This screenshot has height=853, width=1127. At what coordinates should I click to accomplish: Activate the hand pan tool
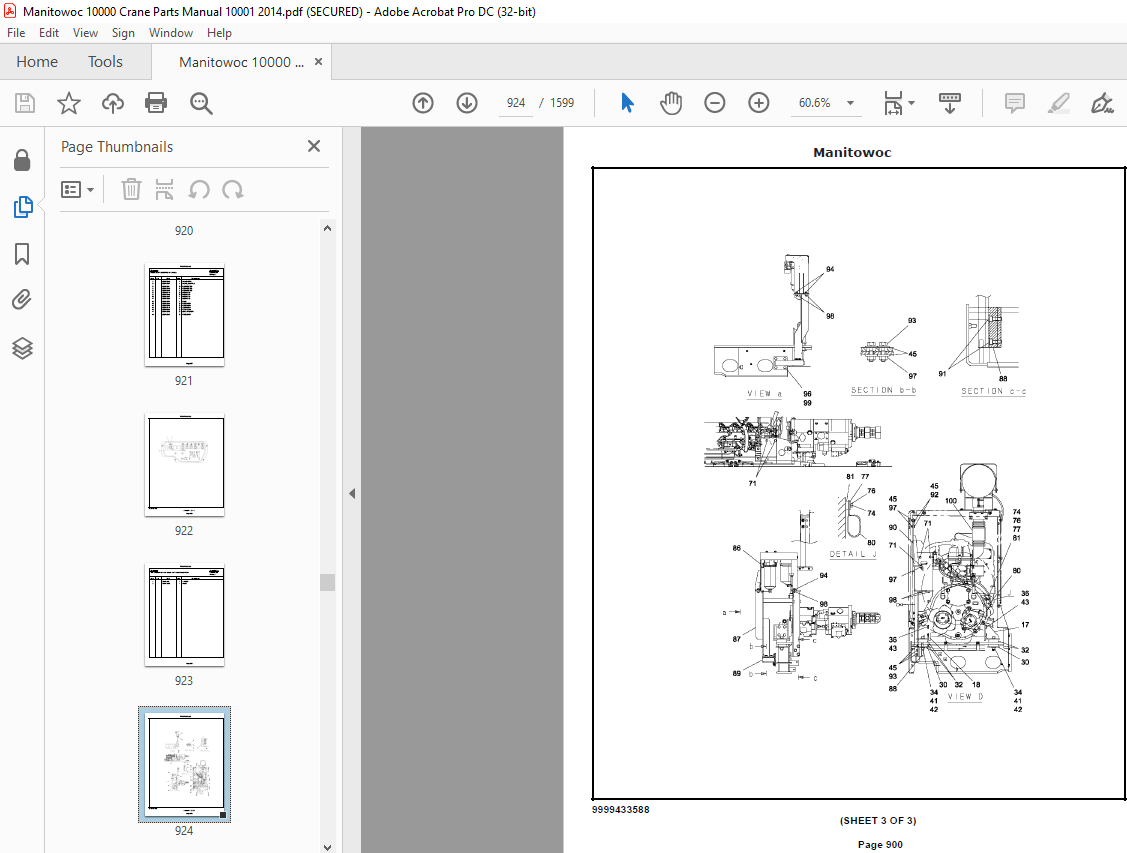[671, 103]
